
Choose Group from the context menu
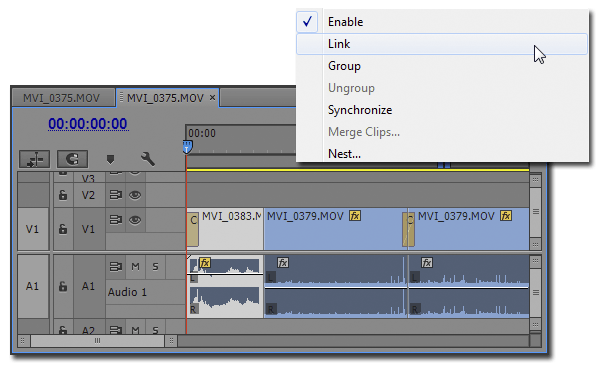442,66
